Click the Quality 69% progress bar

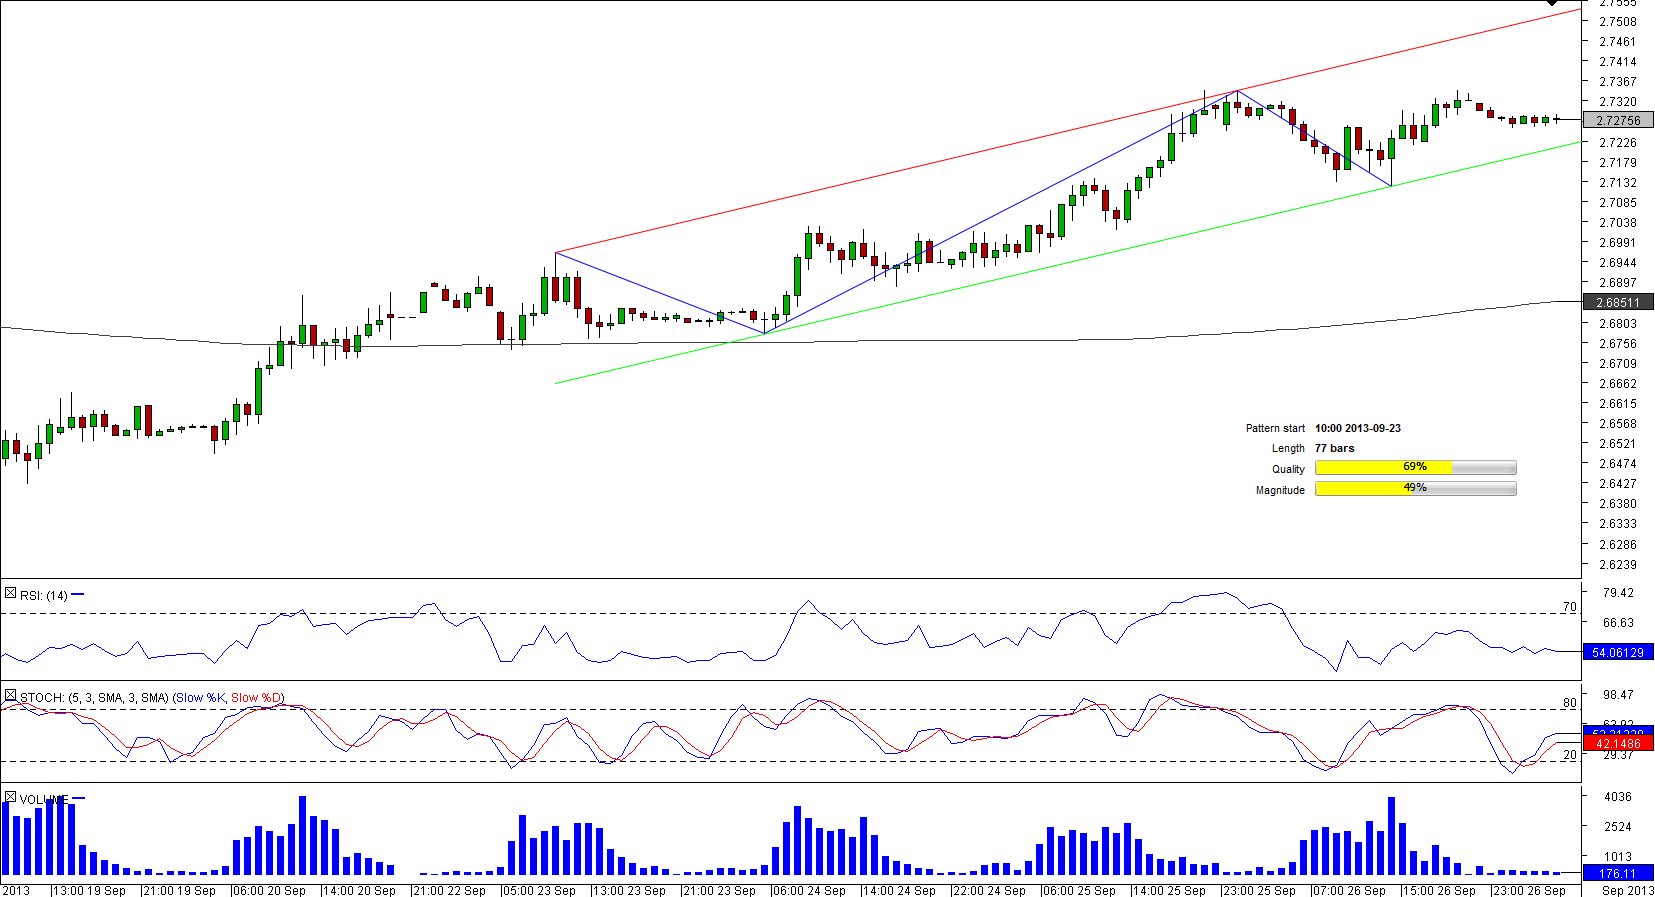1416,468
